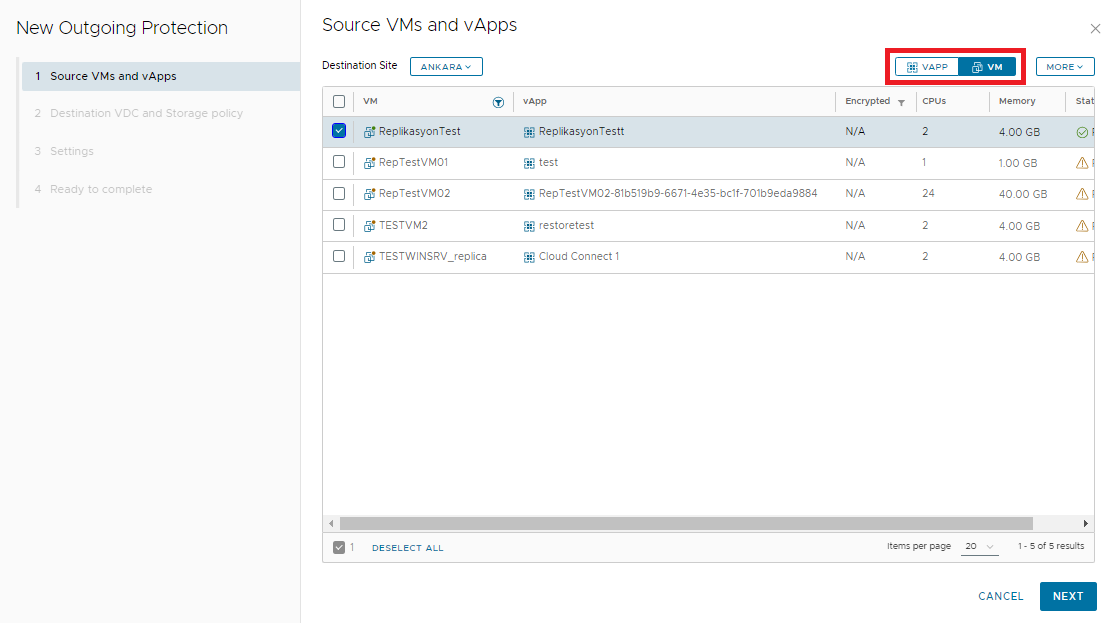Click the RepTestVM02-81b519b9 vApp icon
This screenshot has width=1110, height=623.
click(x=529, y=194)
